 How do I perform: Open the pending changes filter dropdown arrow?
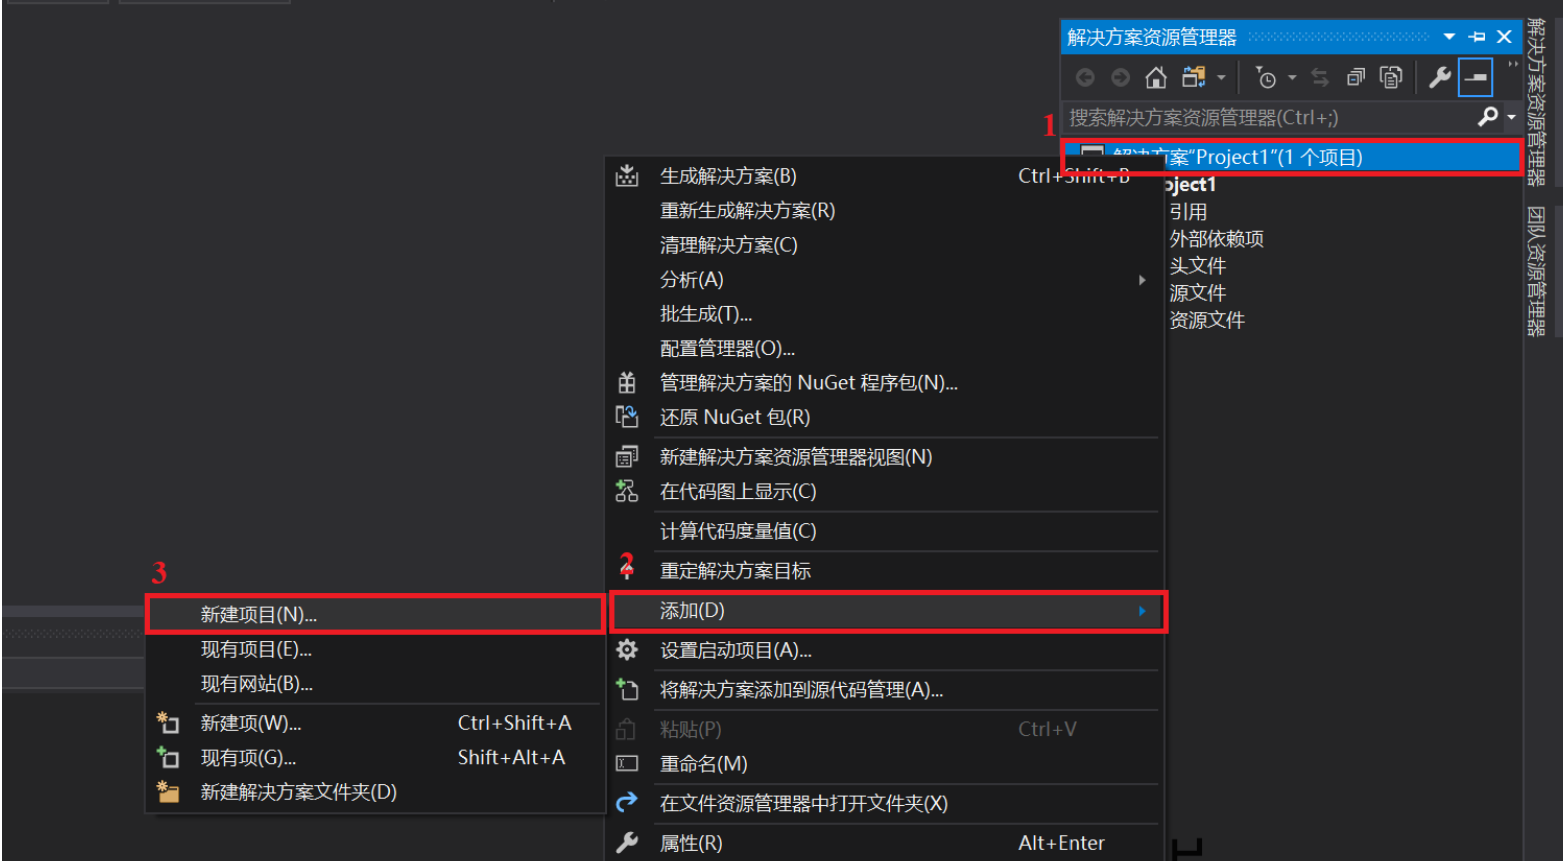(1292, 77)
